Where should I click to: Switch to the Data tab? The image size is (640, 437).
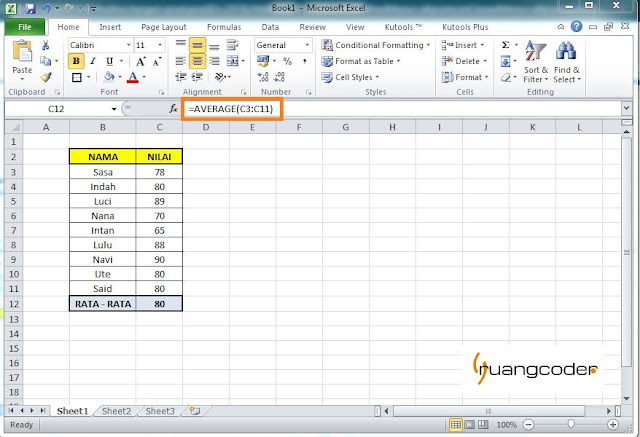tap(270, 27)
